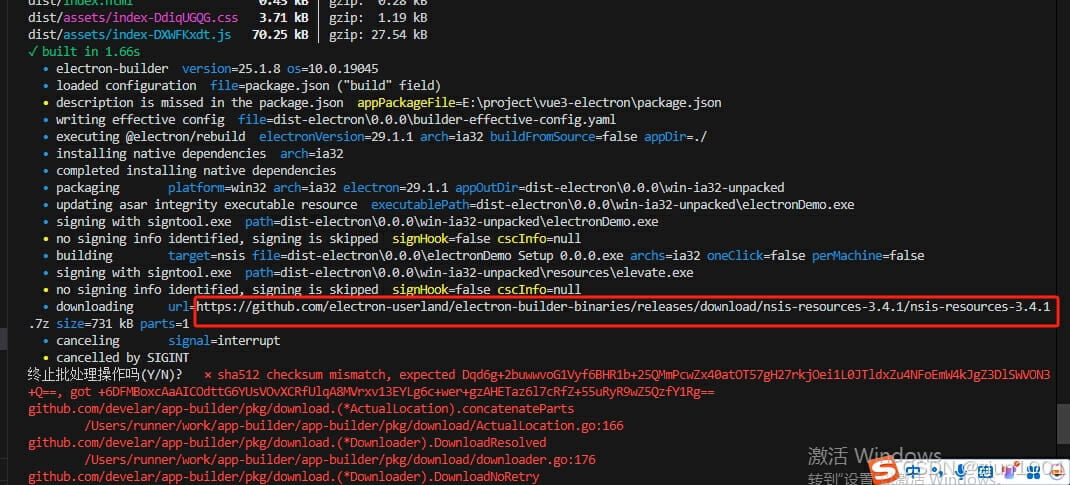Image resolution: width=1070 pixels, height=485 pixels.
Task: Click 'description is missed in the package.json' text
Action: (x=199, y=102)
